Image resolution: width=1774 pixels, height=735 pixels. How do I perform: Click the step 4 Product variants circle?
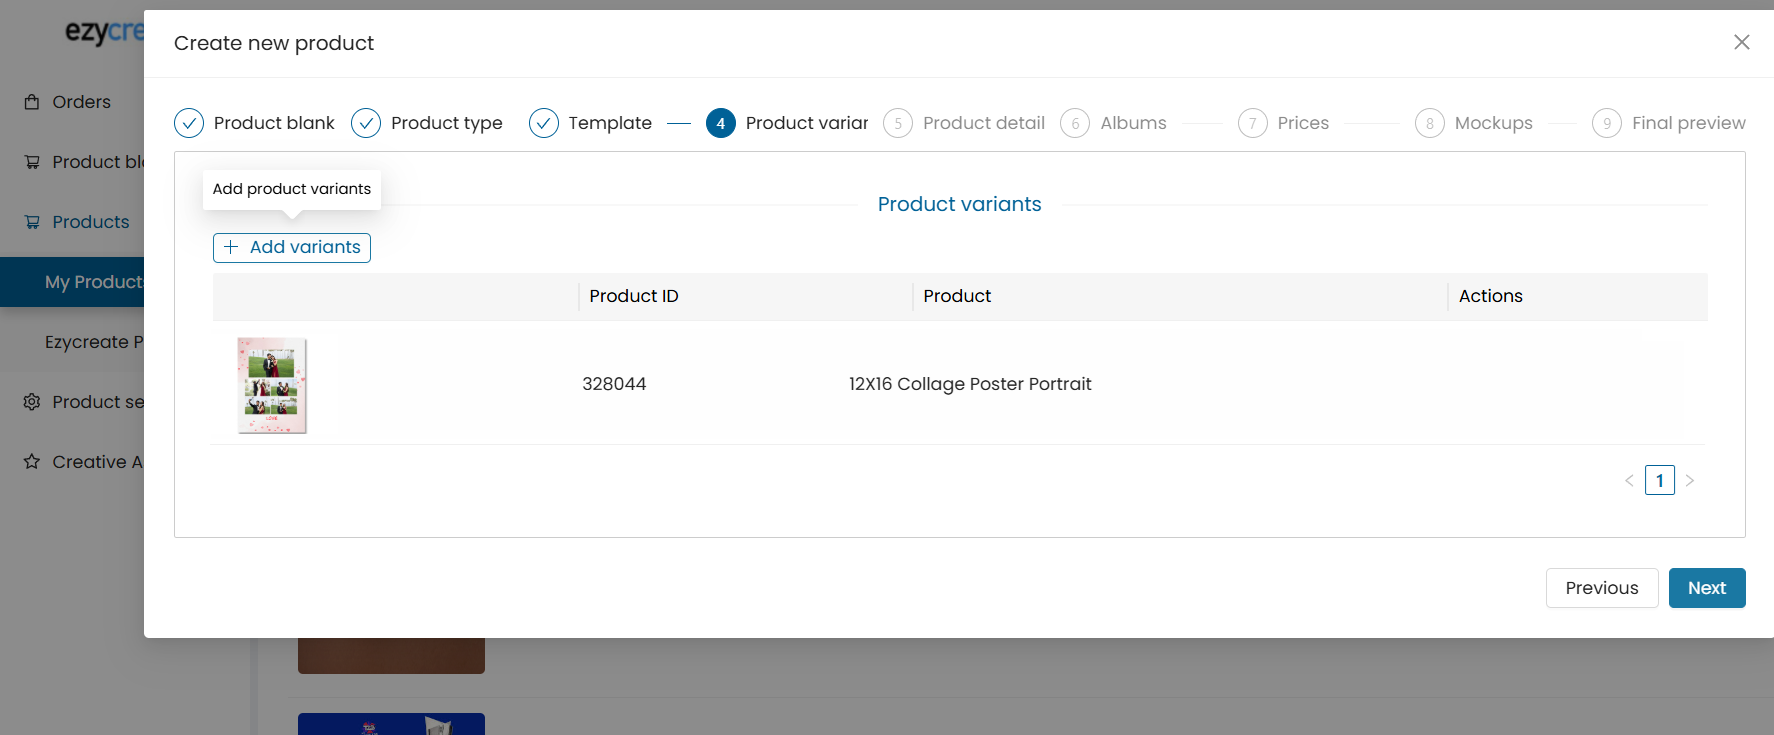[x=720, y=123]
